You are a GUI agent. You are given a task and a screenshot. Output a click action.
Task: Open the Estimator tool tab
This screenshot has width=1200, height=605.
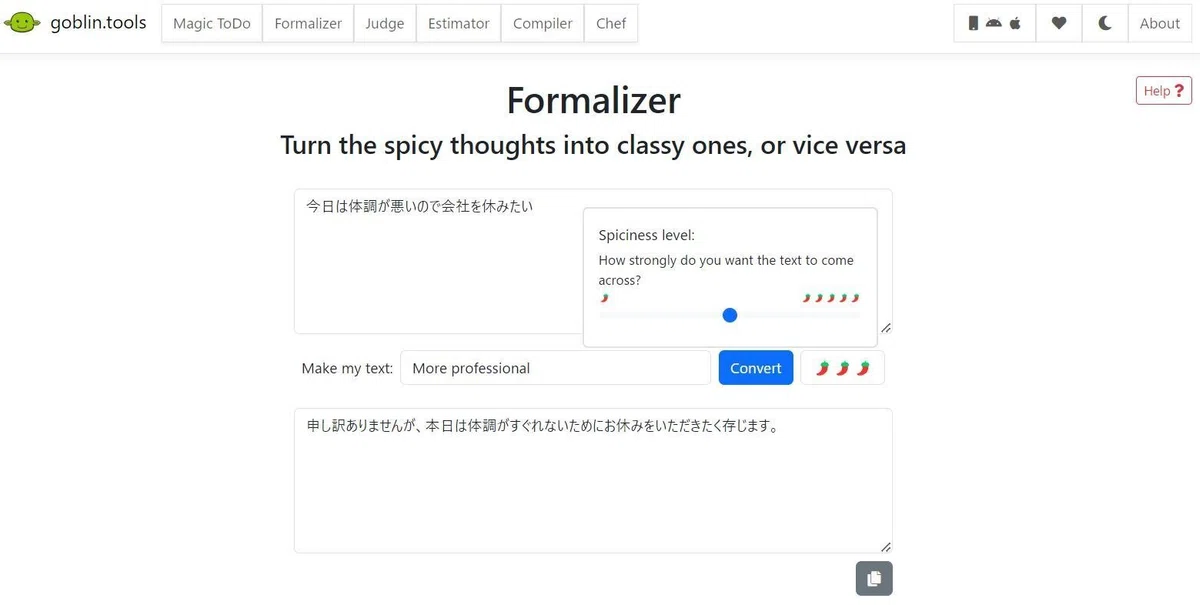click(459, 24)
